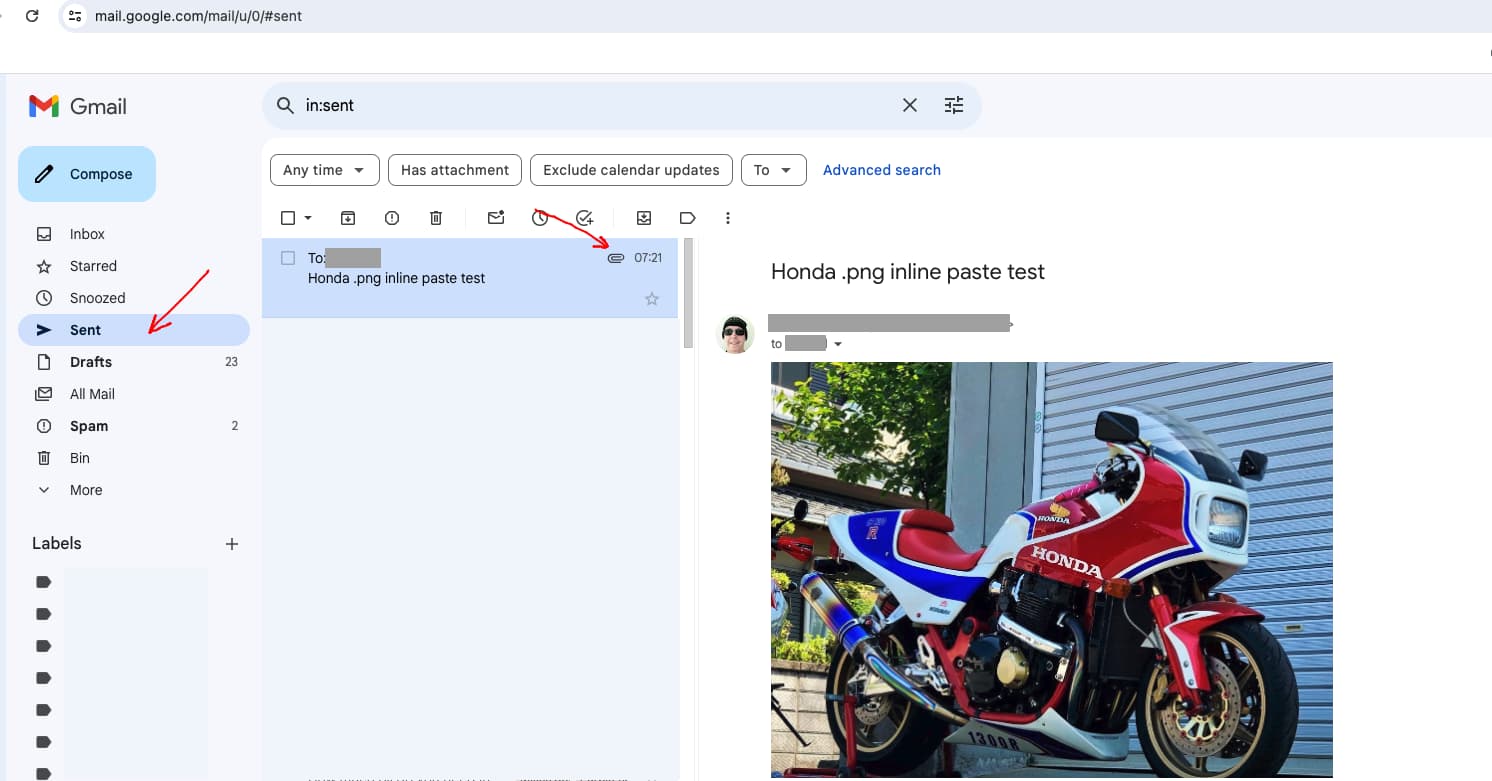Screen dimensions: 1492x781
Task: Click the trash icon beside Bin in the sidebar
Action: coord(44,458)
